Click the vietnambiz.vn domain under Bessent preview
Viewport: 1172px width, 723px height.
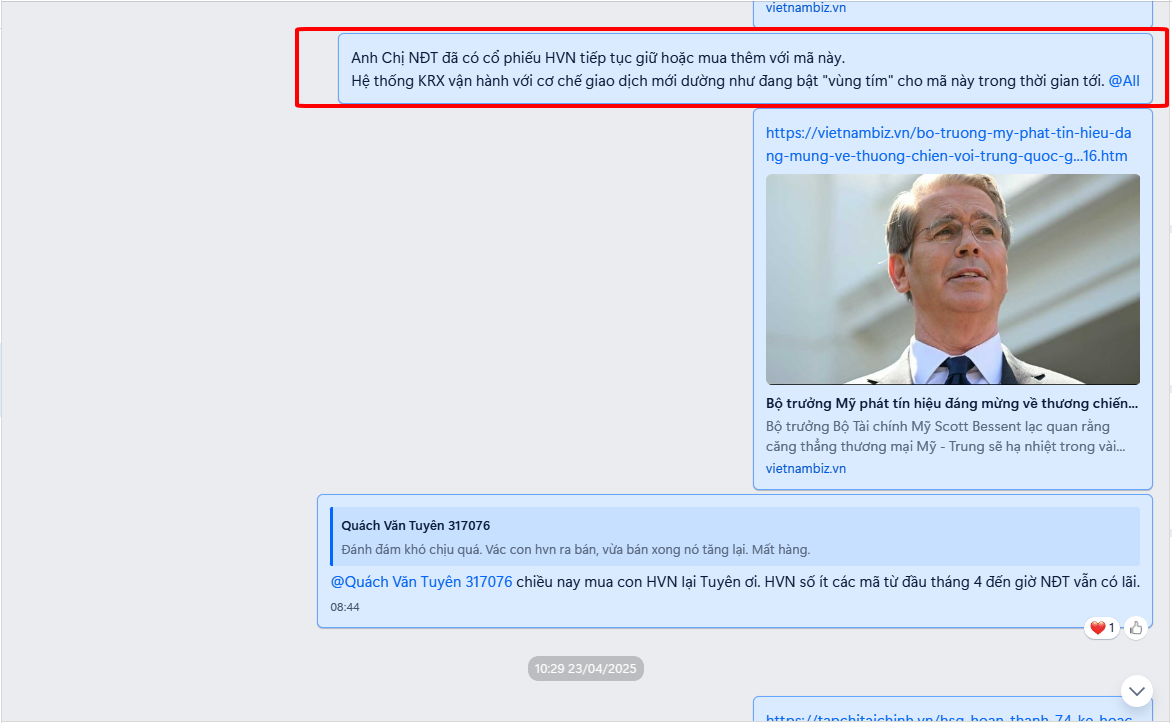[x=806, y=468]
